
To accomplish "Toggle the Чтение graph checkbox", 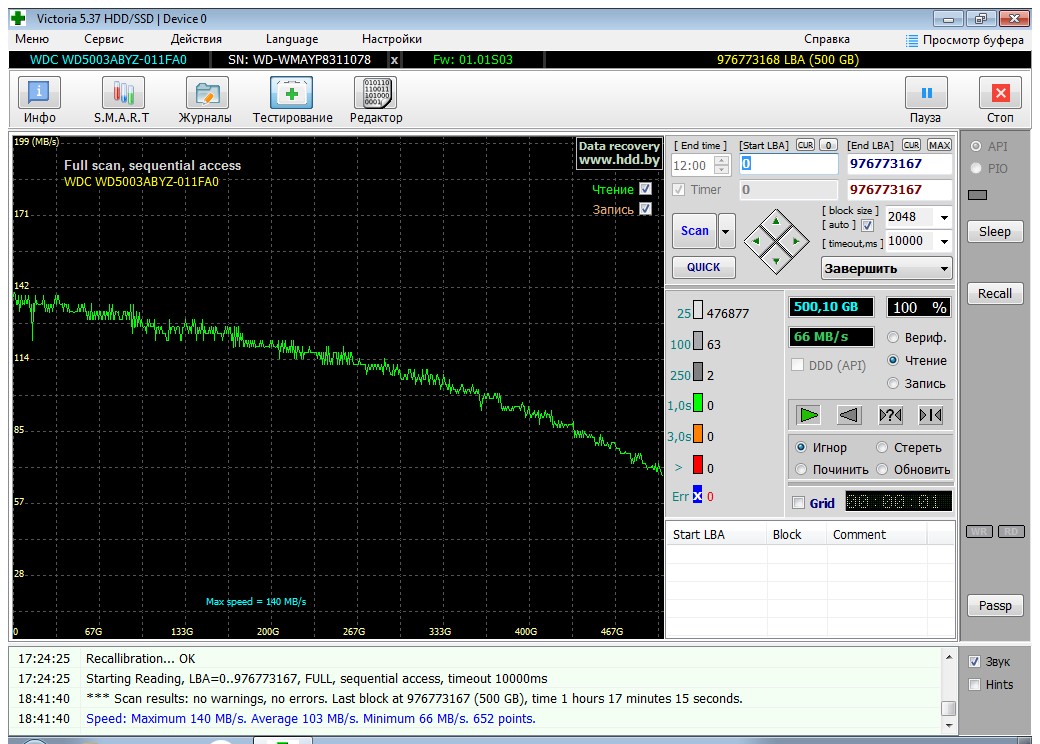I will point(645,189).
